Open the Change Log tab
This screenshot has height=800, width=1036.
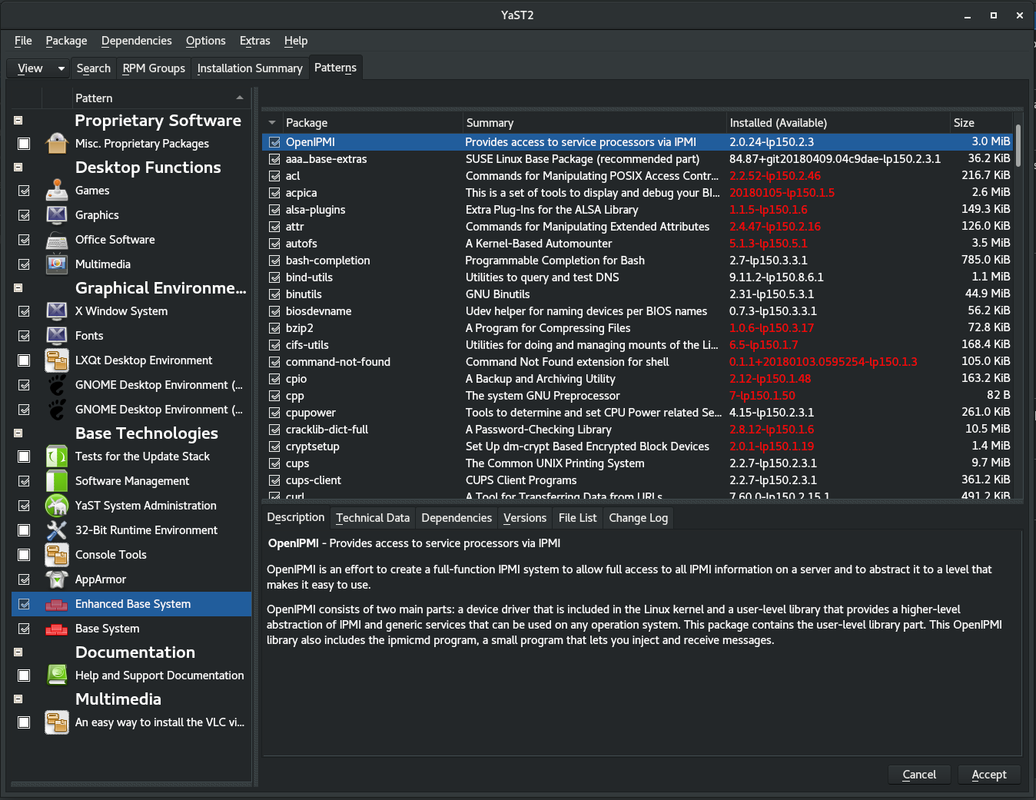pyautogui.click(x=638, y=518)
